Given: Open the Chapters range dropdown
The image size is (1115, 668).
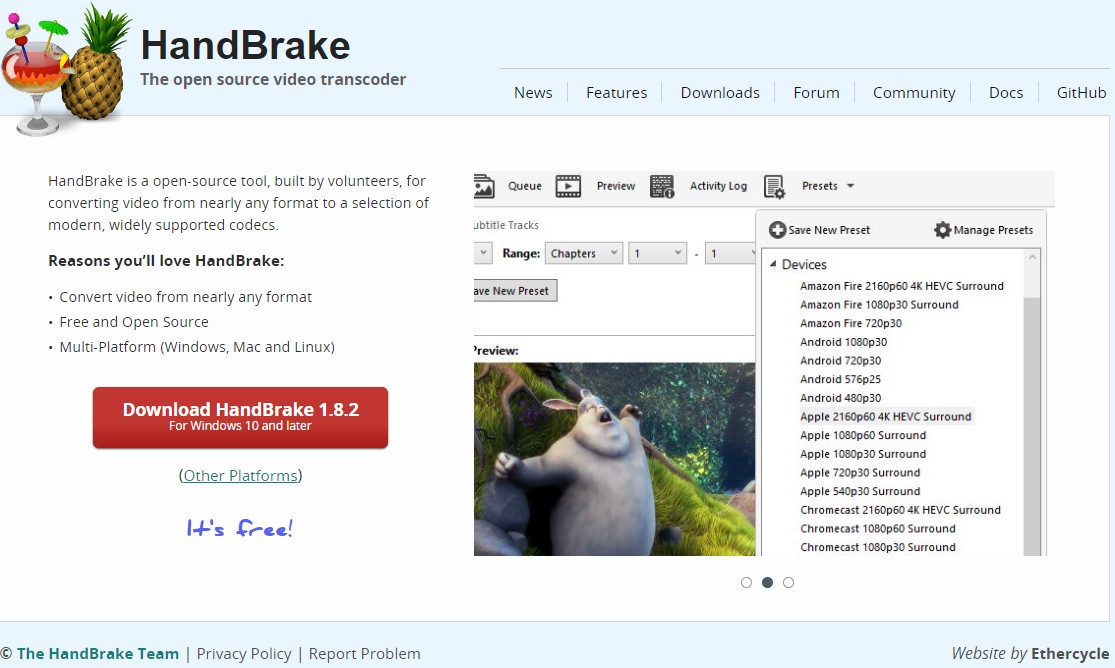Looking at the screenshot, I should [584, 253].
